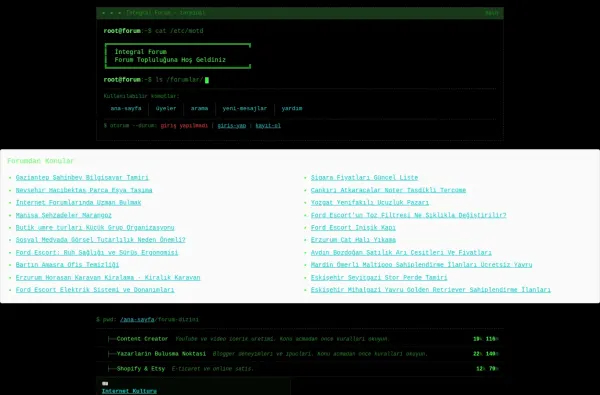Open Yozgat Yenifakılı Ucuzluk Pazarı topic

(x=370, y=202)
